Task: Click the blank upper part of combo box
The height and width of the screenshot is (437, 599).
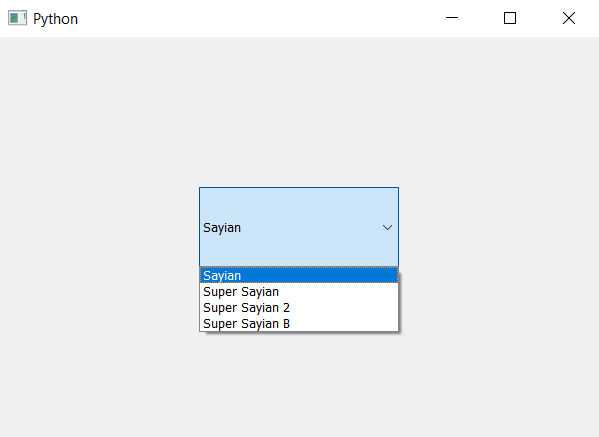Action: [x=299, y=204]
